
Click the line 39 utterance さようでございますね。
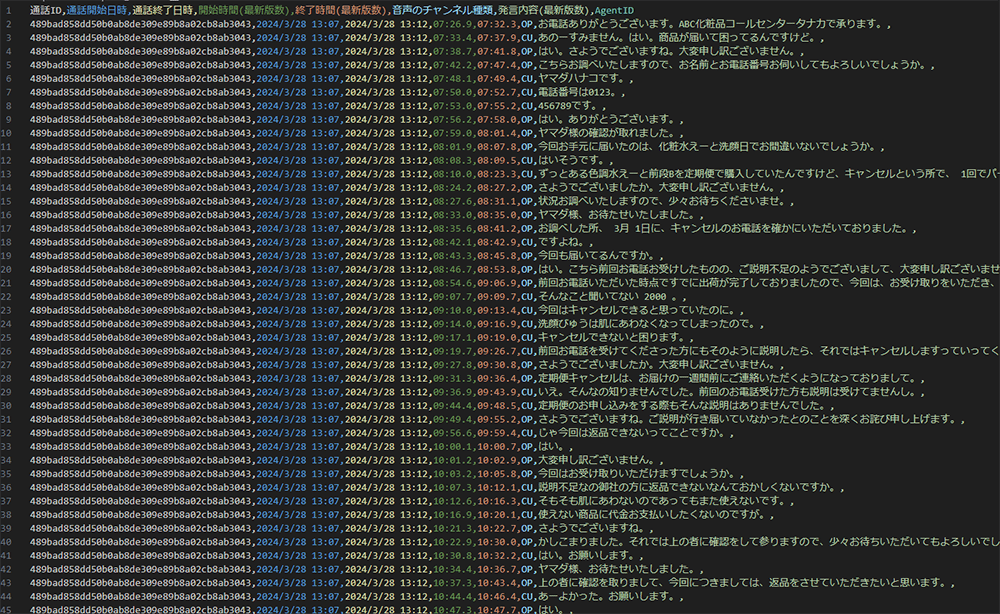click(x=591, y=529)
